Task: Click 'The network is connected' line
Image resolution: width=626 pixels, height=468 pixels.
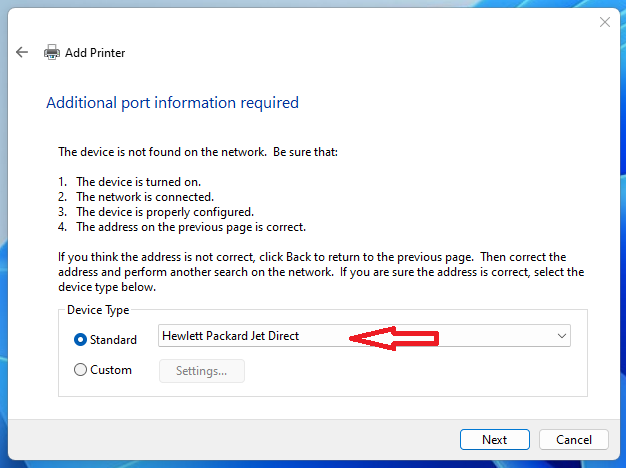Action: click(145, 197)
